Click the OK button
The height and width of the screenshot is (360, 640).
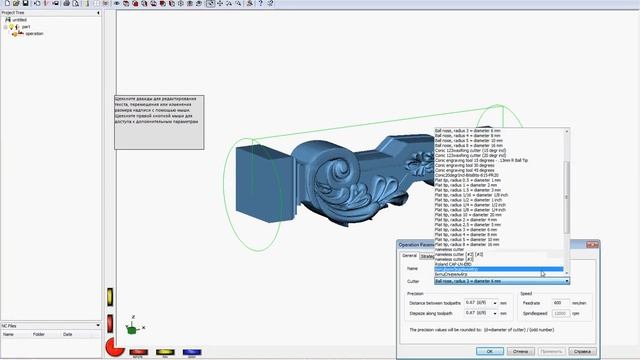[x=490, y=351]
